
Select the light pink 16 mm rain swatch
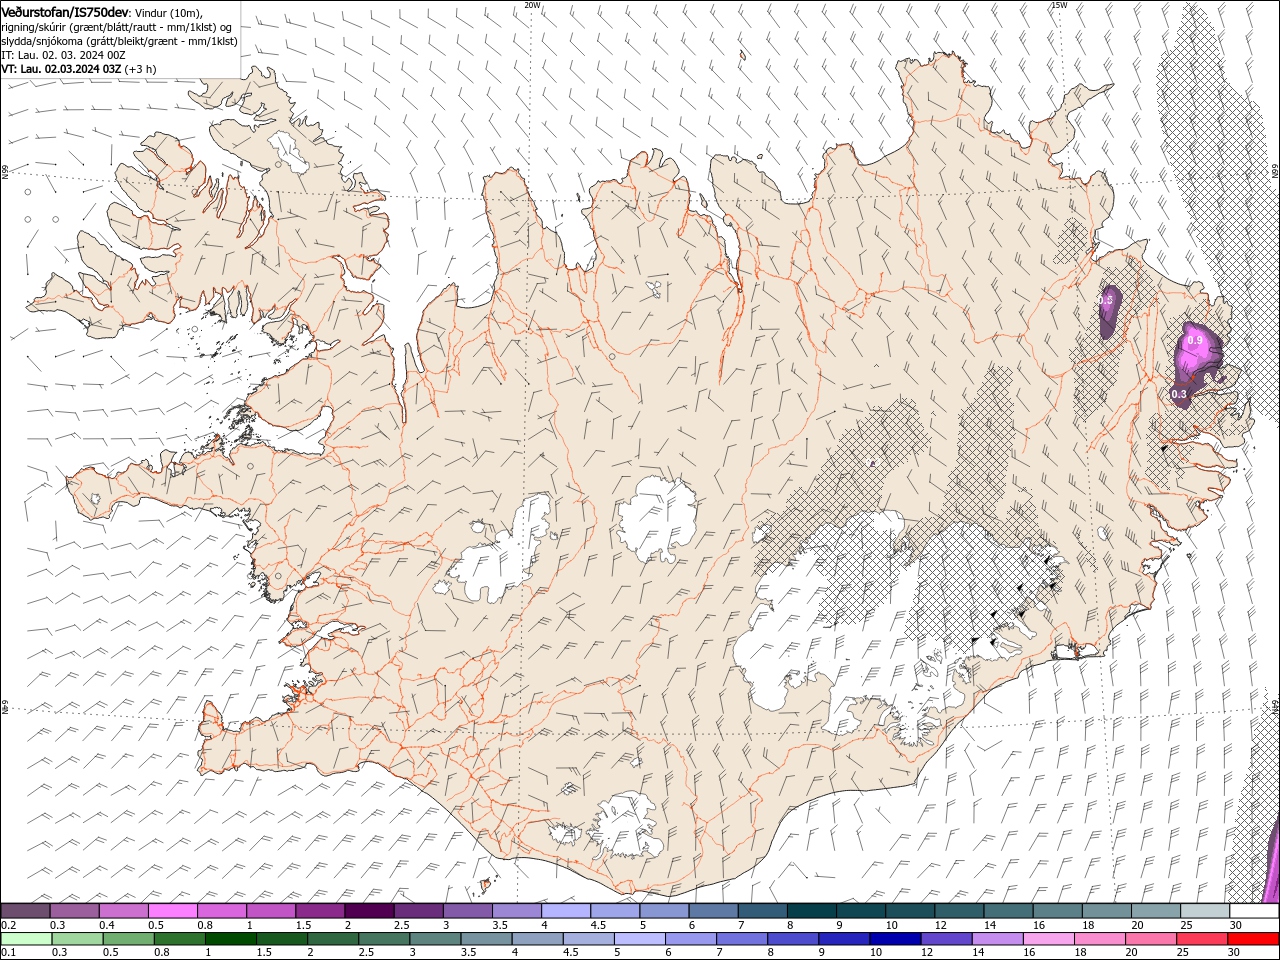click(1048, 939)
